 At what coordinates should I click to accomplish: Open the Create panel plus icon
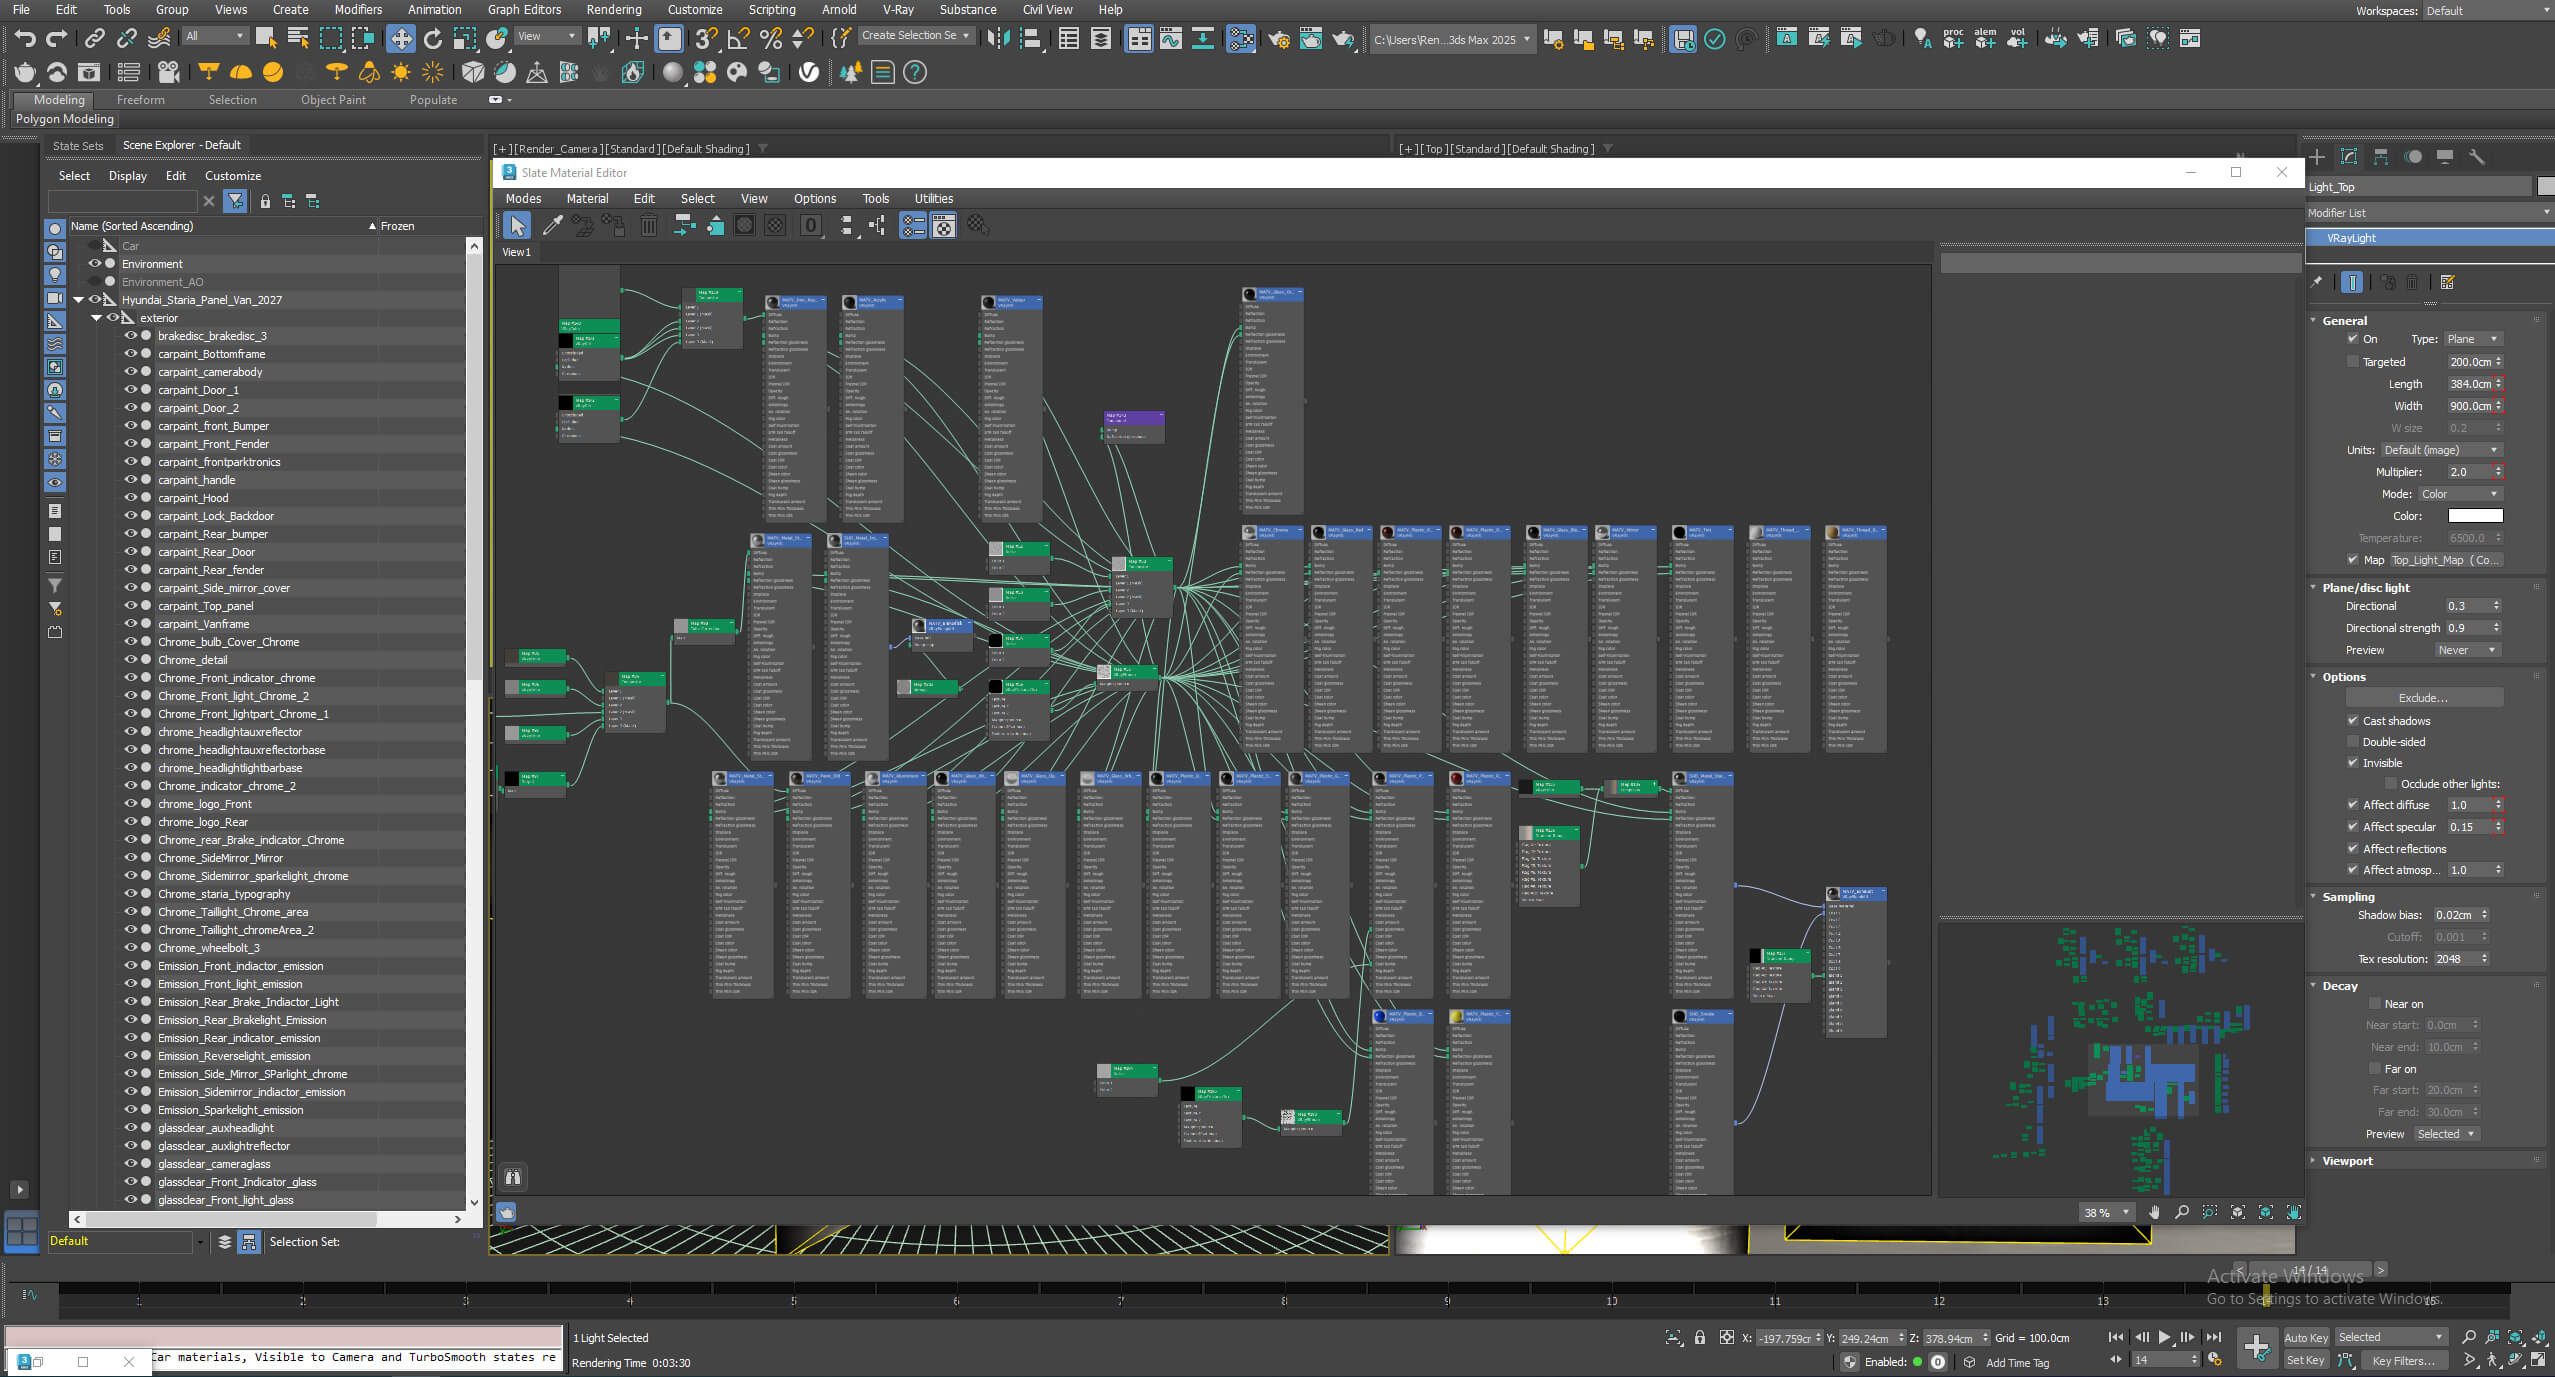coord(2317,157)
